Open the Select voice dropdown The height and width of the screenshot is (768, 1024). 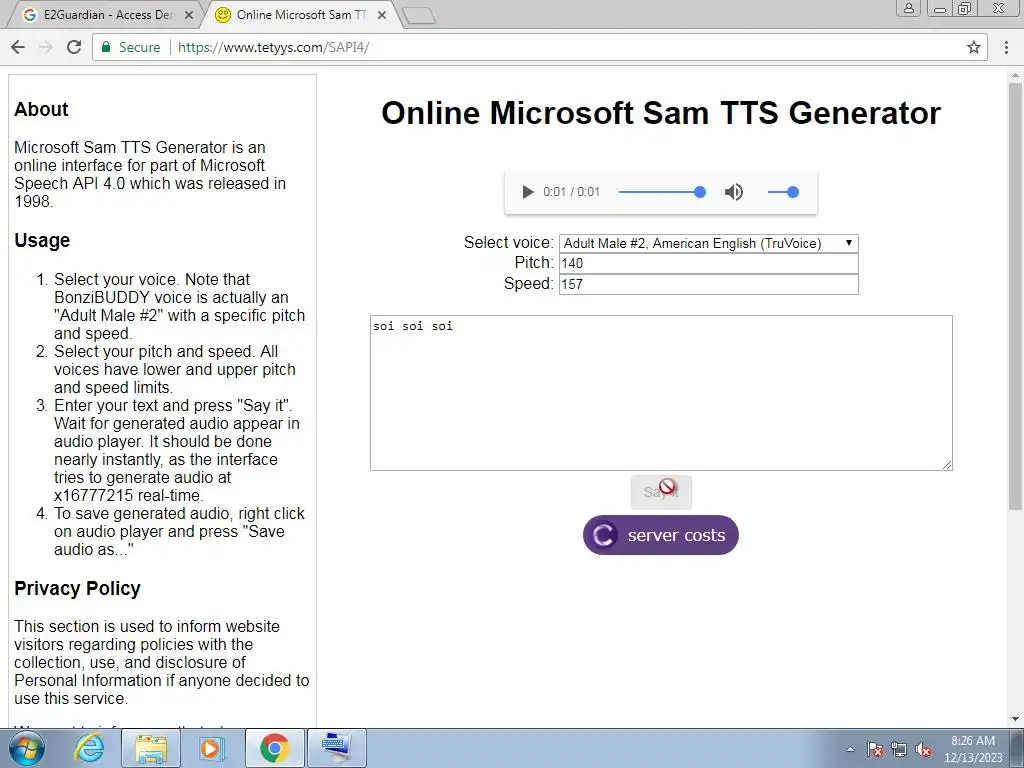(x=709, y=243)
